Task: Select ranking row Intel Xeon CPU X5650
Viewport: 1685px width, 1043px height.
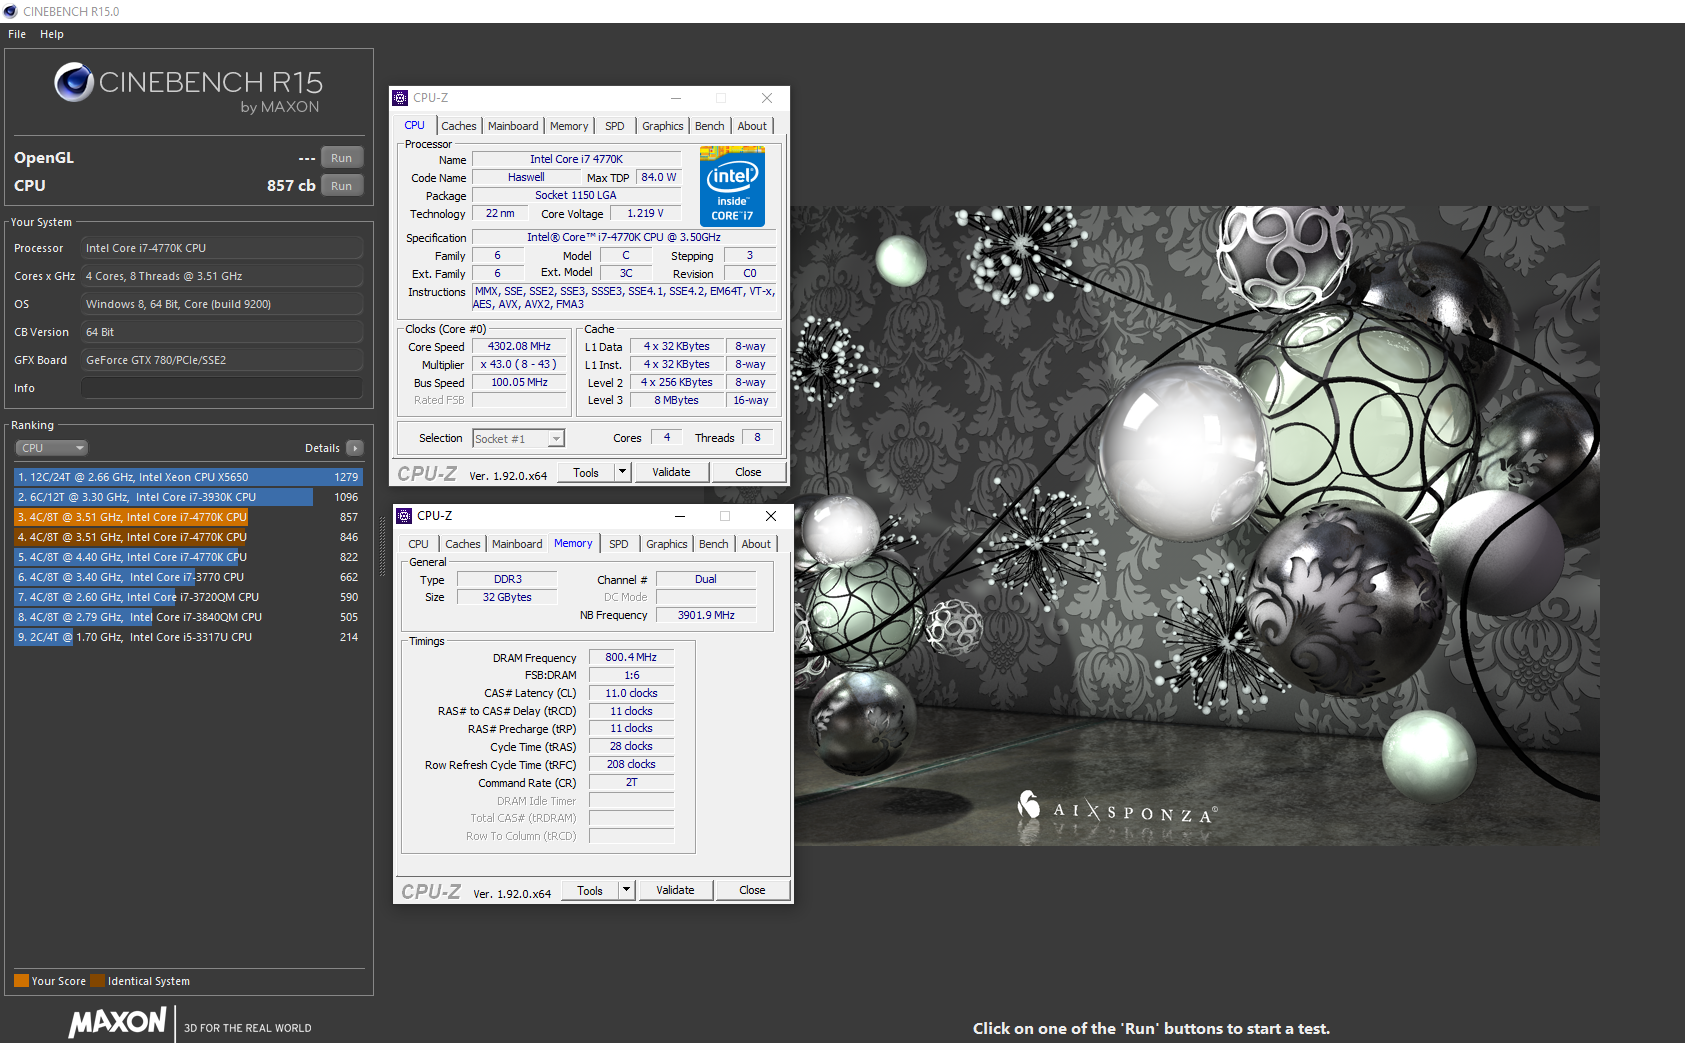Action: coord(188,477)
